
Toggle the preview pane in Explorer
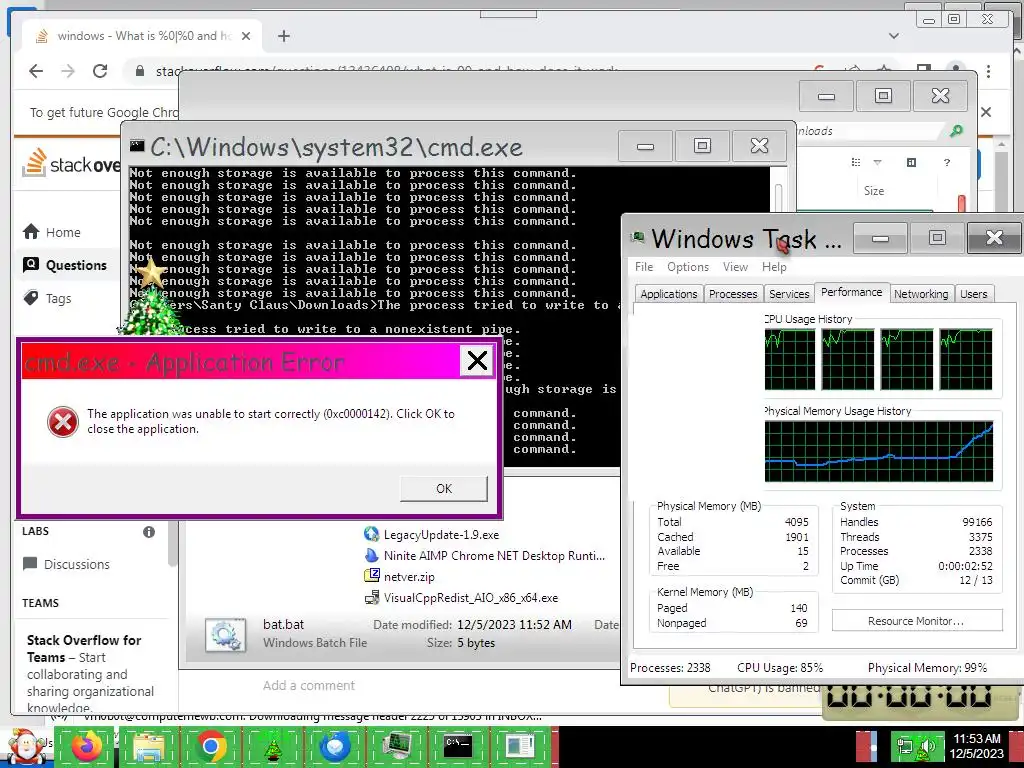pos(912,162)
